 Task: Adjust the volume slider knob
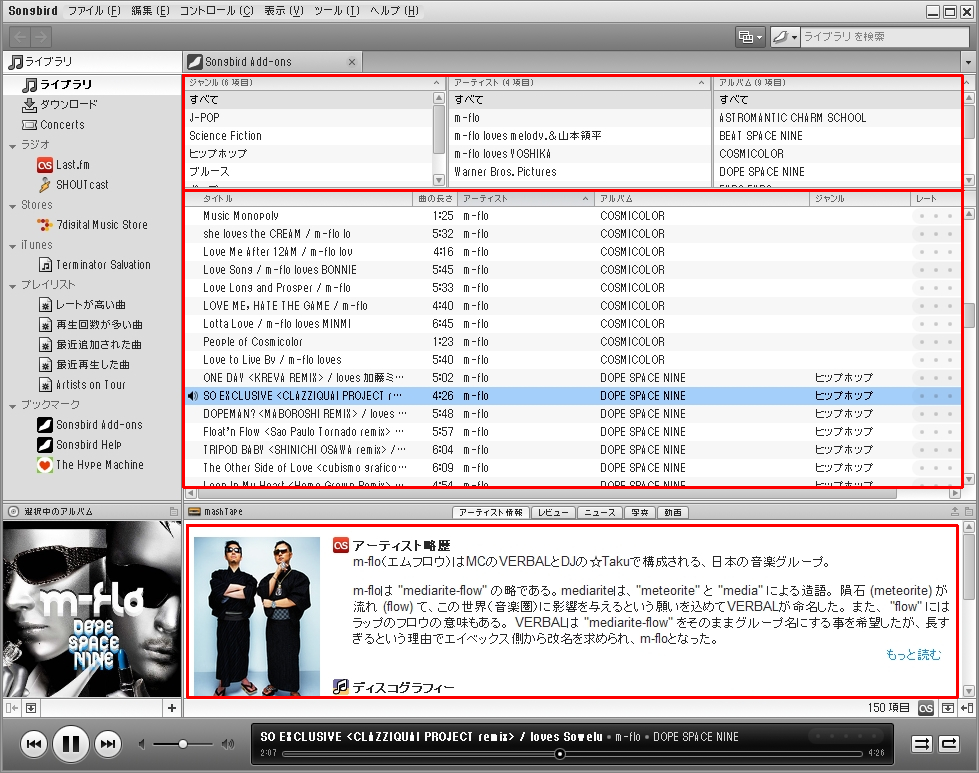click(182, 744)
